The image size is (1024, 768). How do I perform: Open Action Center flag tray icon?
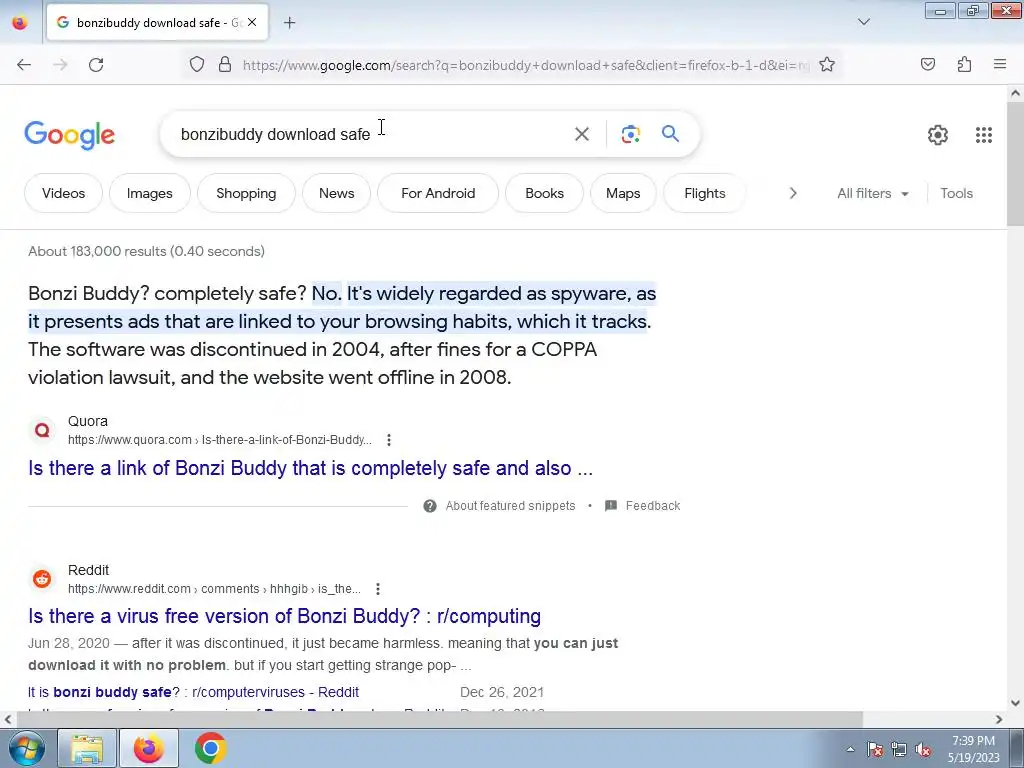pos(875,750)
